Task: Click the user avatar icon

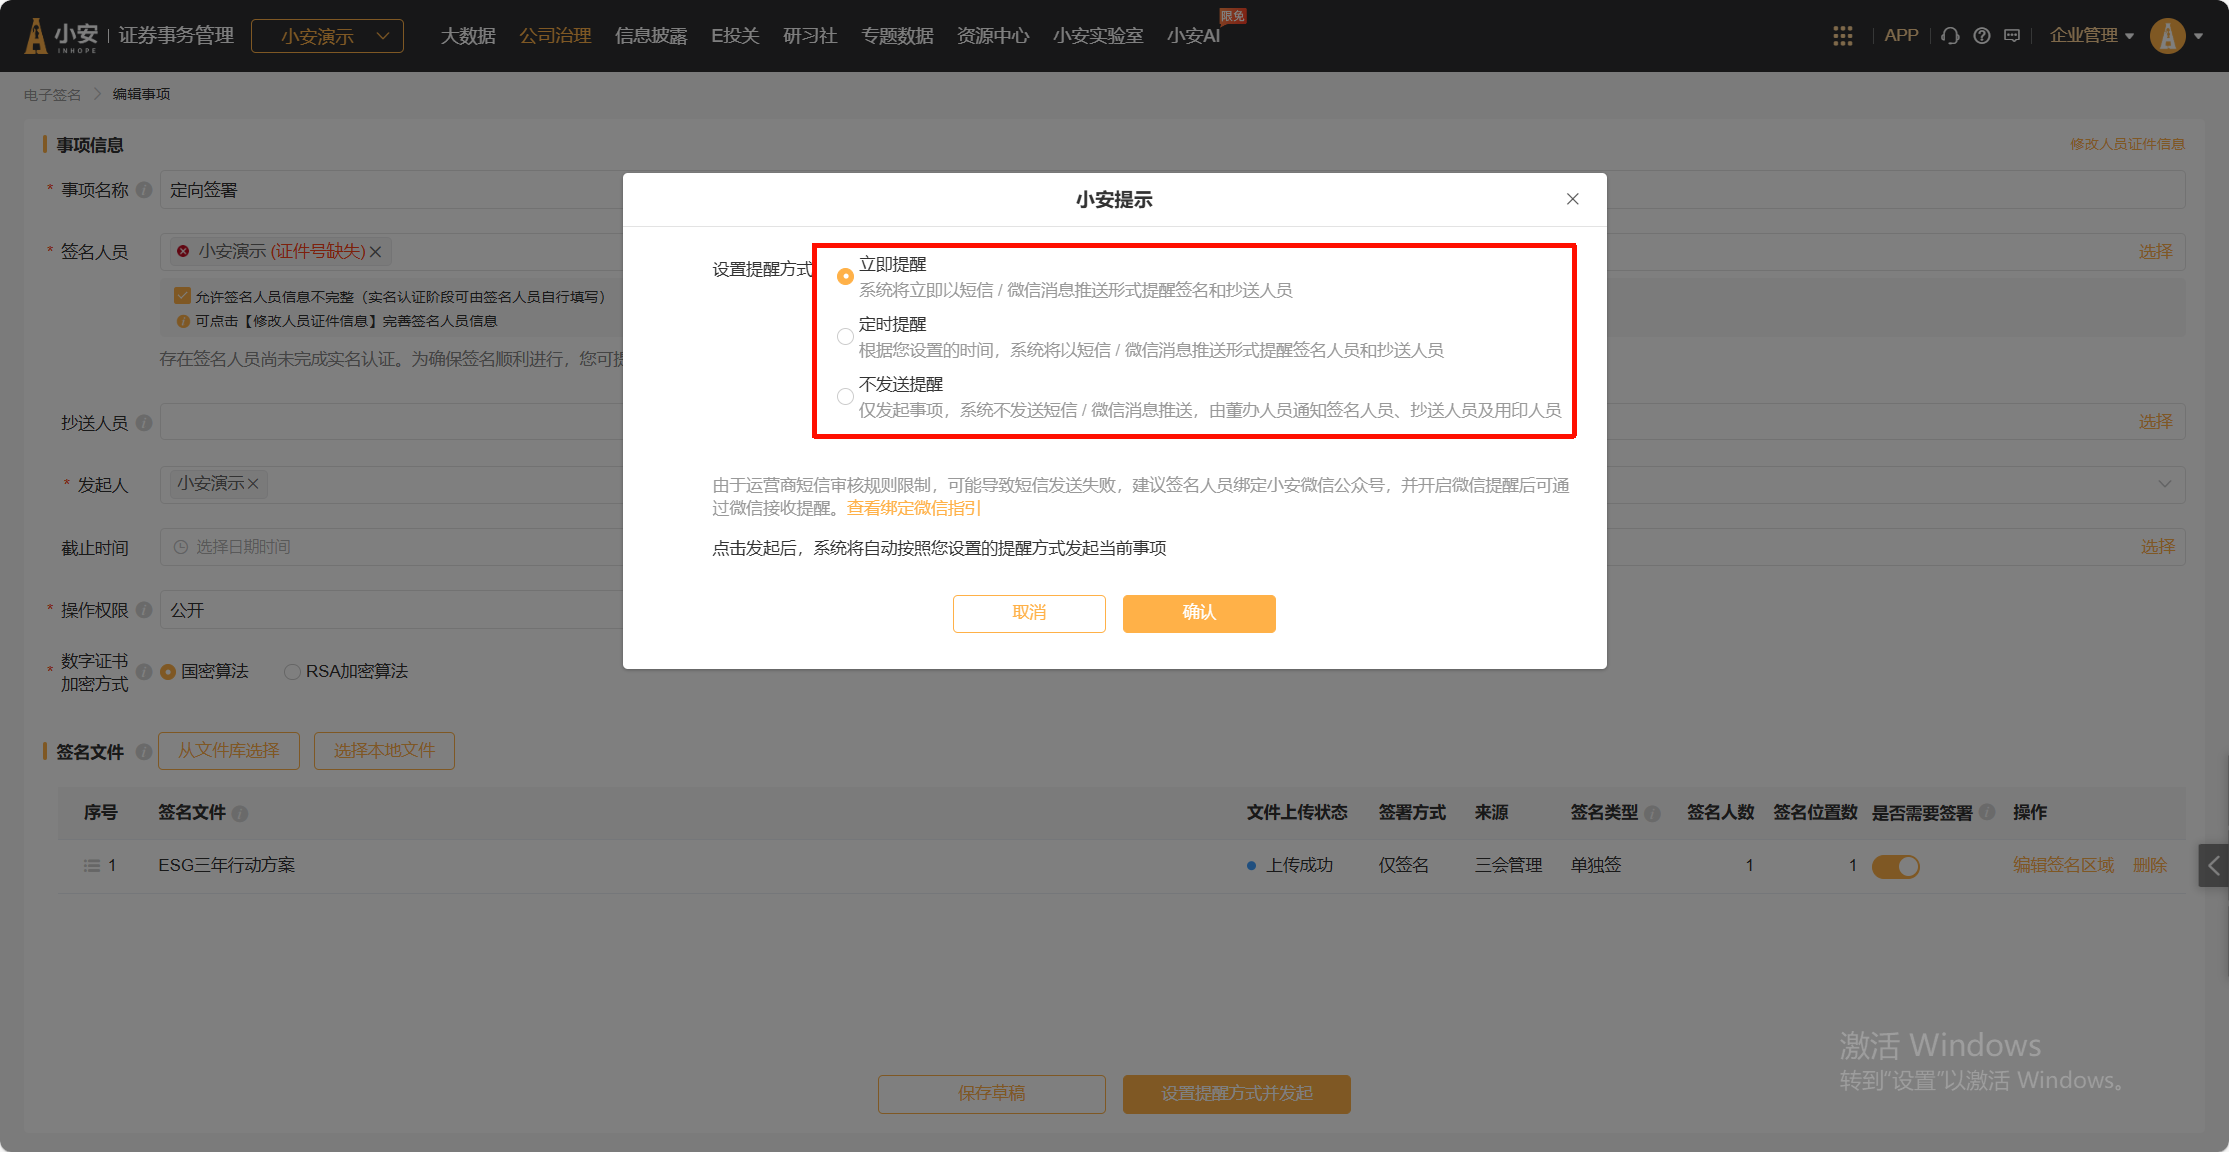Action: tap(2167, 36)
